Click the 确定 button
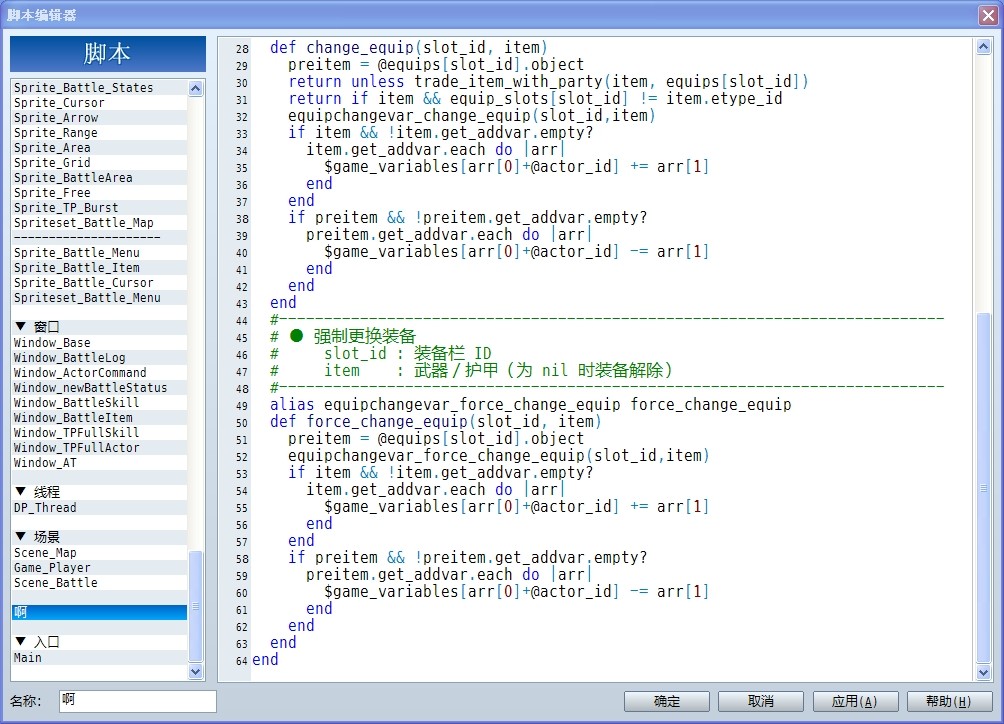Viewport: 1004px width, 724px height. (667, 701)
